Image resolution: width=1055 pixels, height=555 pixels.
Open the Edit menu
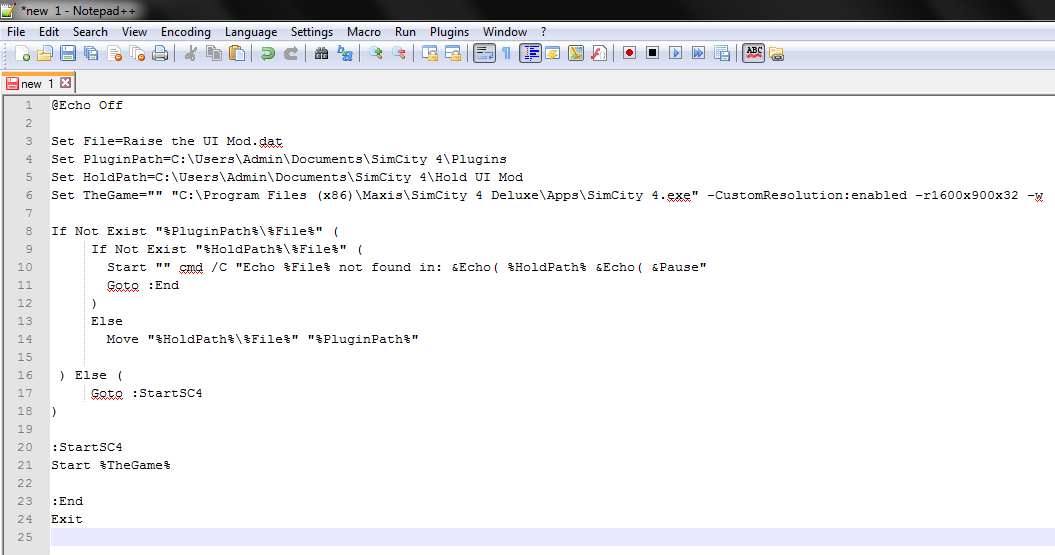(48, 32)
